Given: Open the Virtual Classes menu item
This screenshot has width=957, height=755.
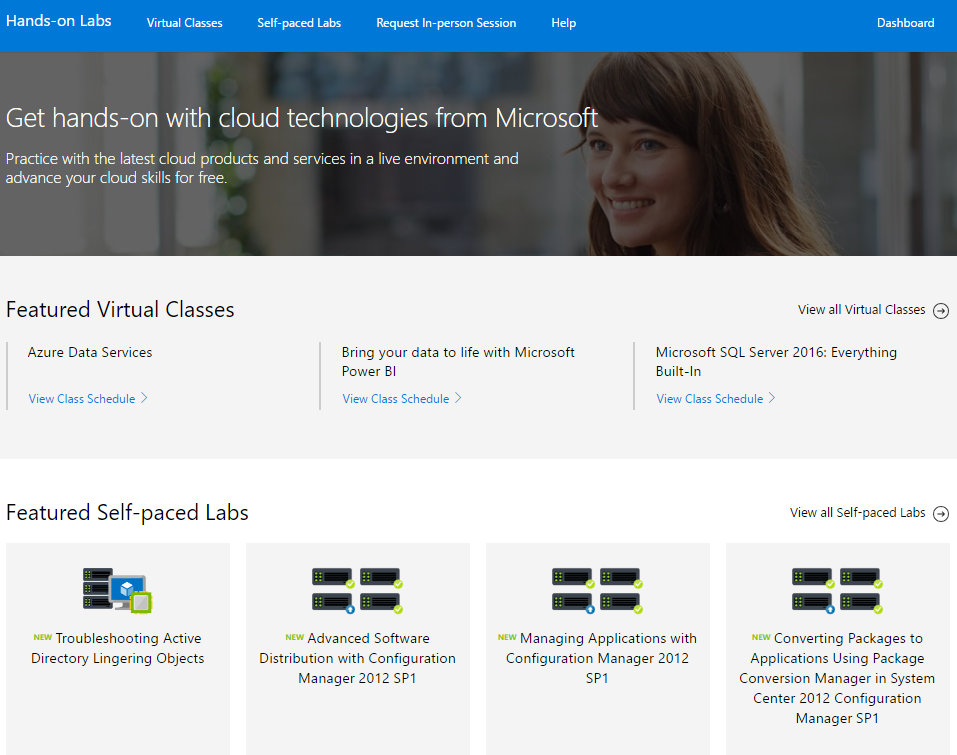Looking at the screenshot, I should pyautogui.click(x=184, y=23).
